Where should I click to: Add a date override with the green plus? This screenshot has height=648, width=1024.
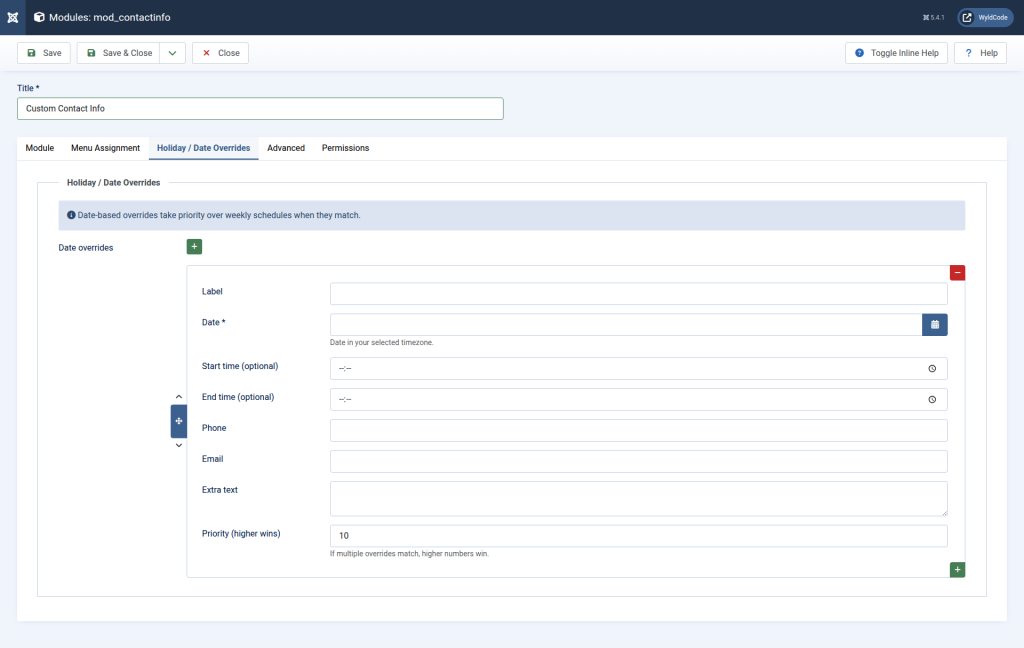point(194,246)
